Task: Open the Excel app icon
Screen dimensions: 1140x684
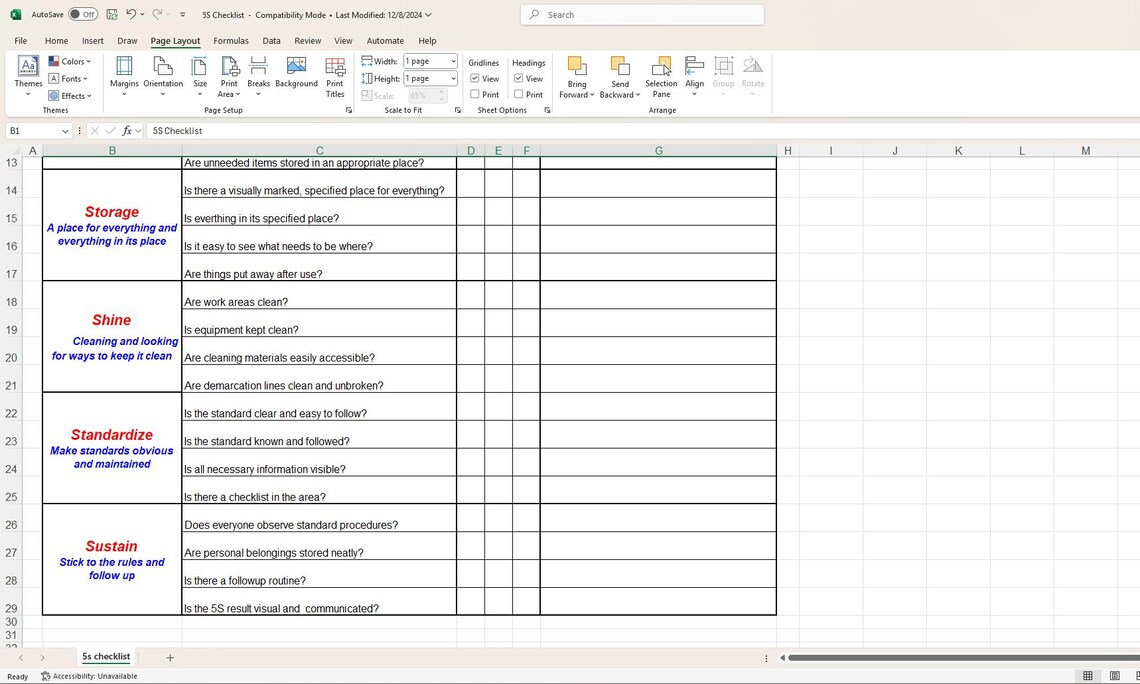Action: pyautogui.click(x=15, y=15)
